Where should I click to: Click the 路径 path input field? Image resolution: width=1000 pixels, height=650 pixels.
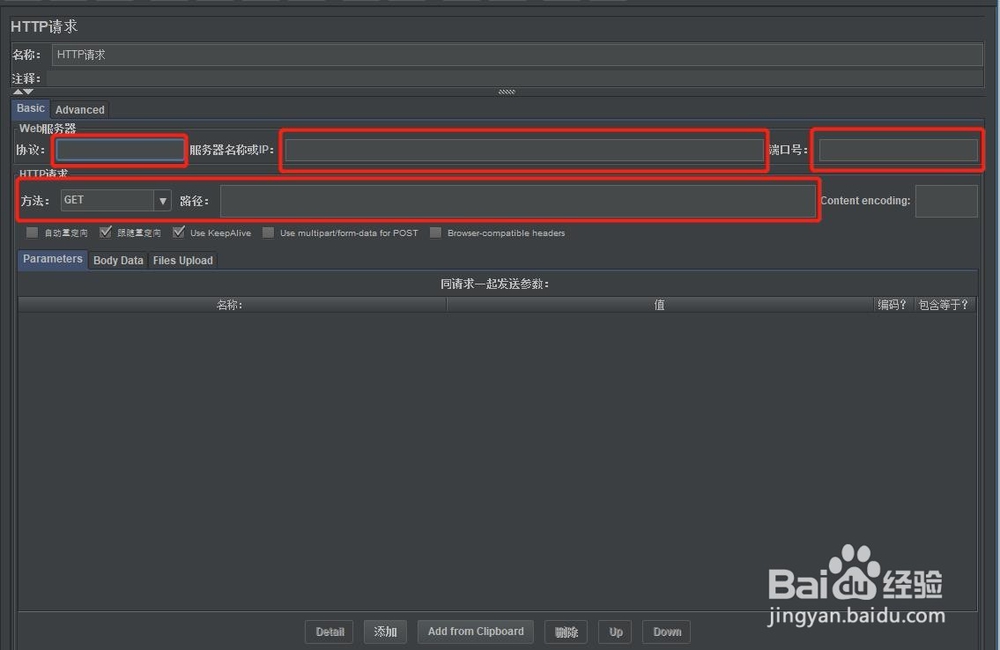(518, 201)
